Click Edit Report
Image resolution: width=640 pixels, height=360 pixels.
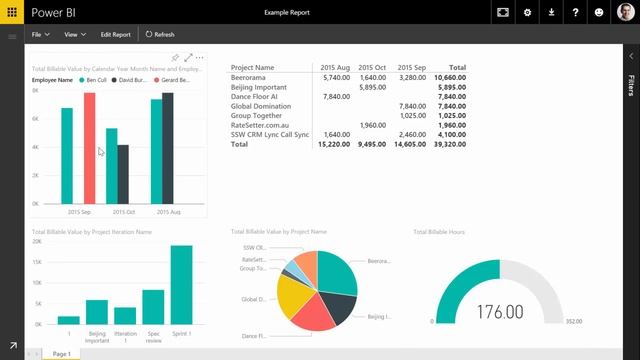(x=116, y=35)
